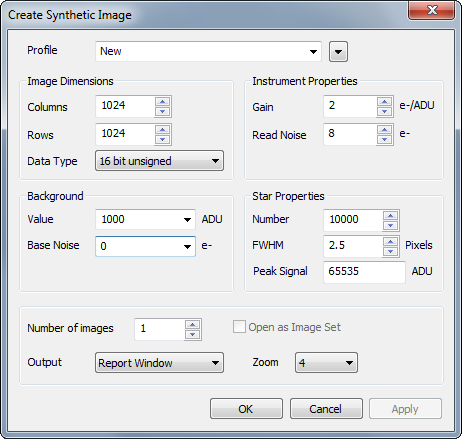462x439 pixels.
Task: Toggle the Open as Image Set checkbox
Action: [239, 327]
